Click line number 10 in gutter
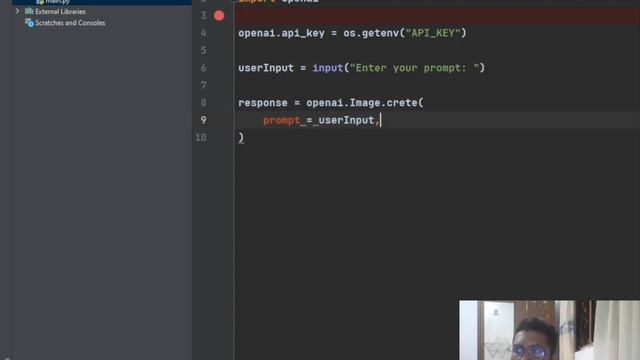 click(201, 138)
